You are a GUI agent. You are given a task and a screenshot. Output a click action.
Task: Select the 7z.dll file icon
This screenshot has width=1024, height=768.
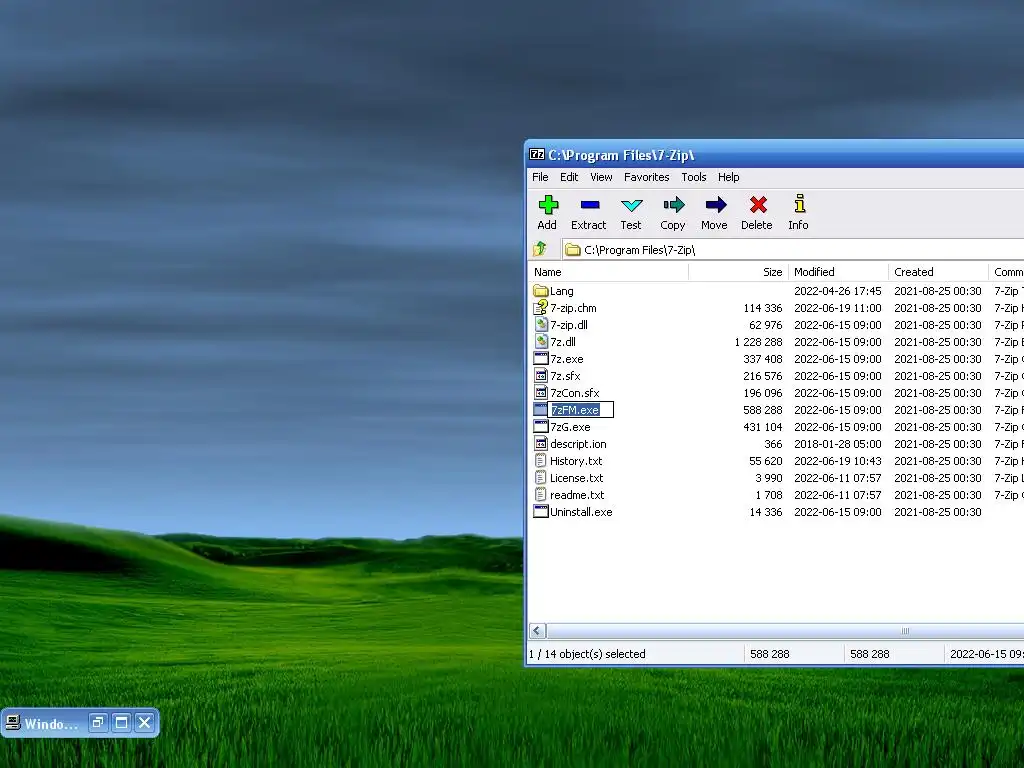(540, 342)
